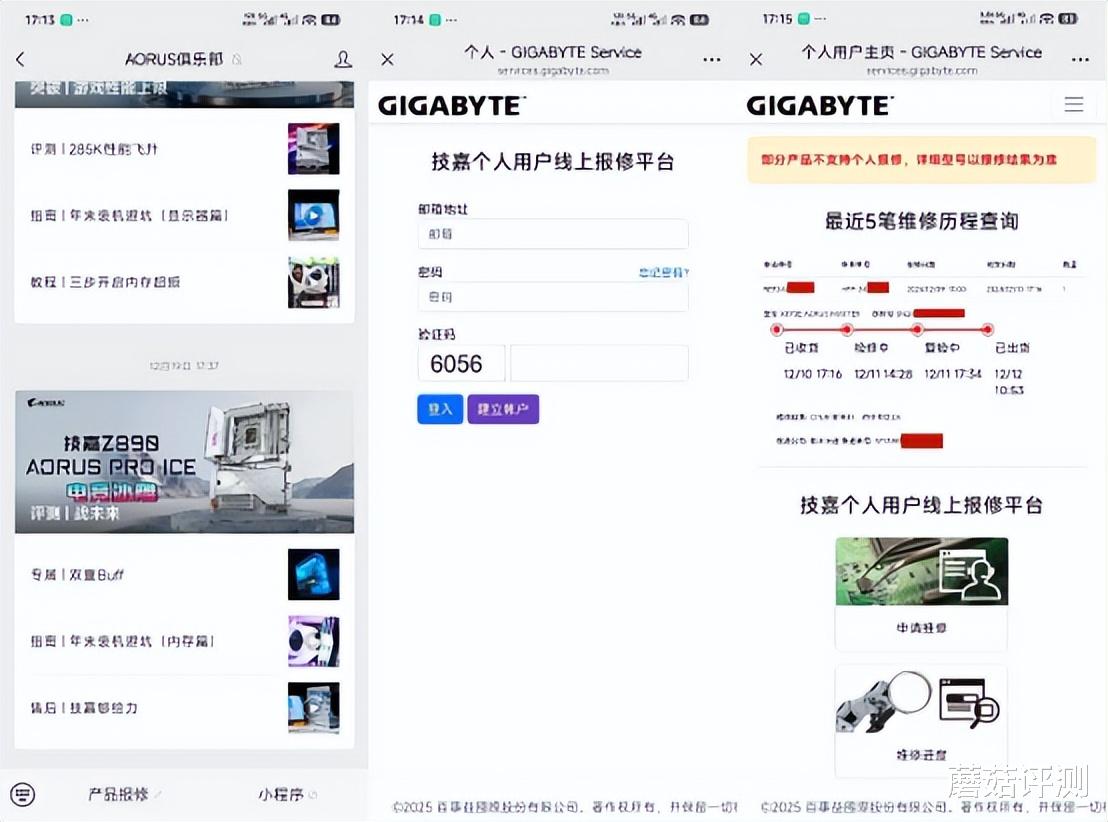Open Z890 AORUS PRO ICE banner
The width and height of the screenshot is (1108, 822).
184,462
